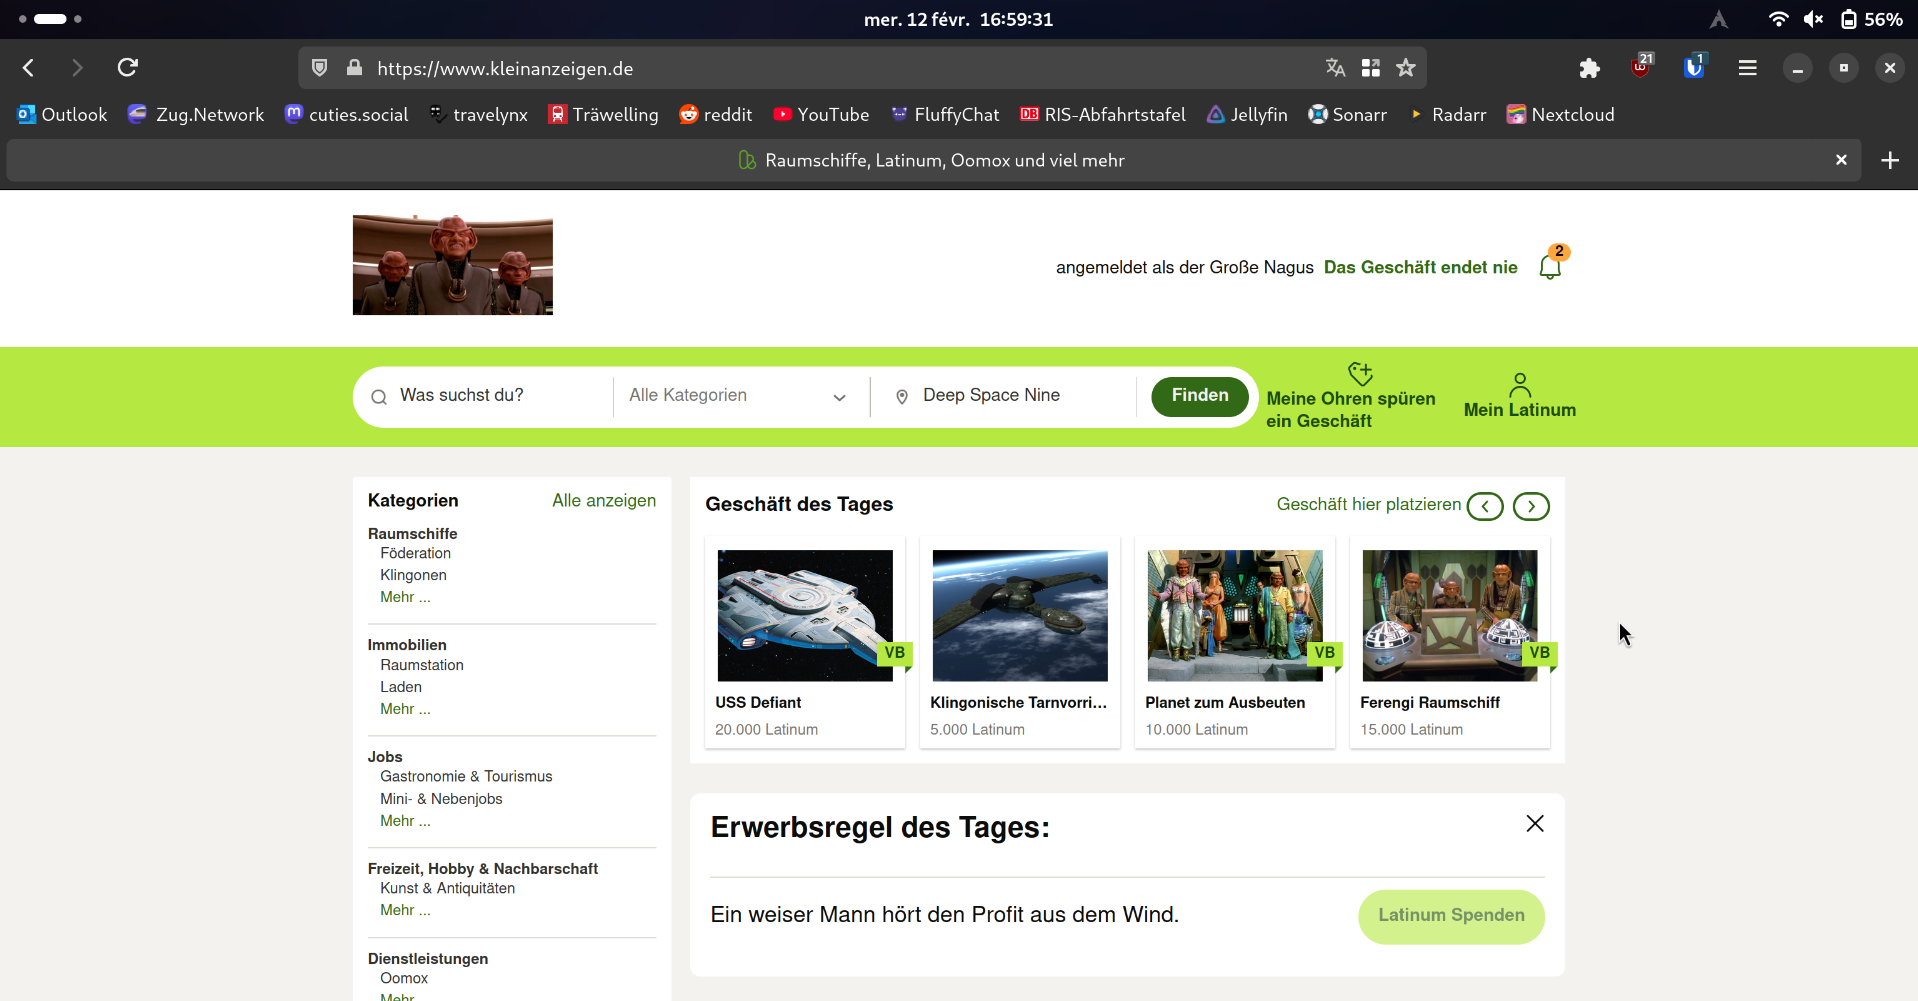Click the notification bell icon
Image resolution: width=1918 pixels, height=1001 pixels.
pos(1550,267)
